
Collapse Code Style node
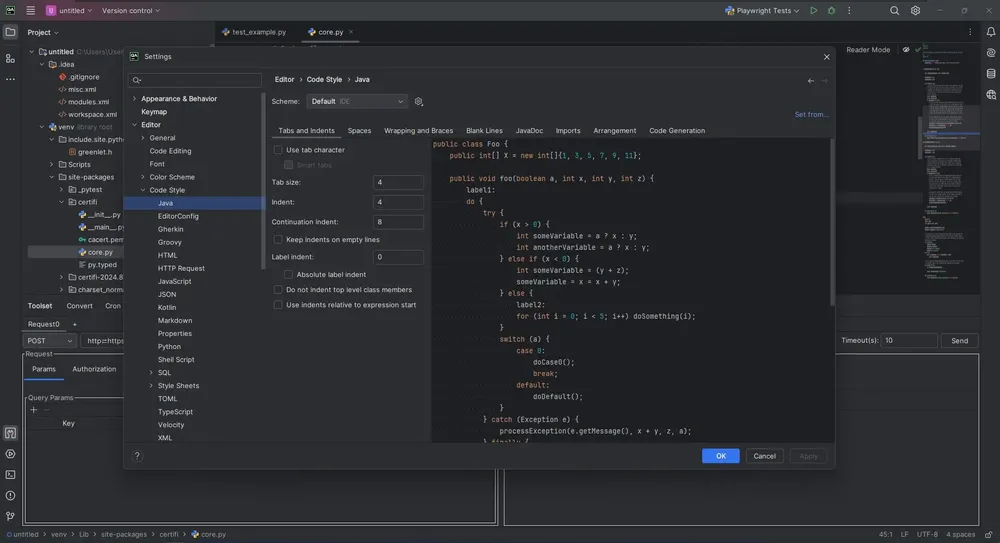coord(143,190)
